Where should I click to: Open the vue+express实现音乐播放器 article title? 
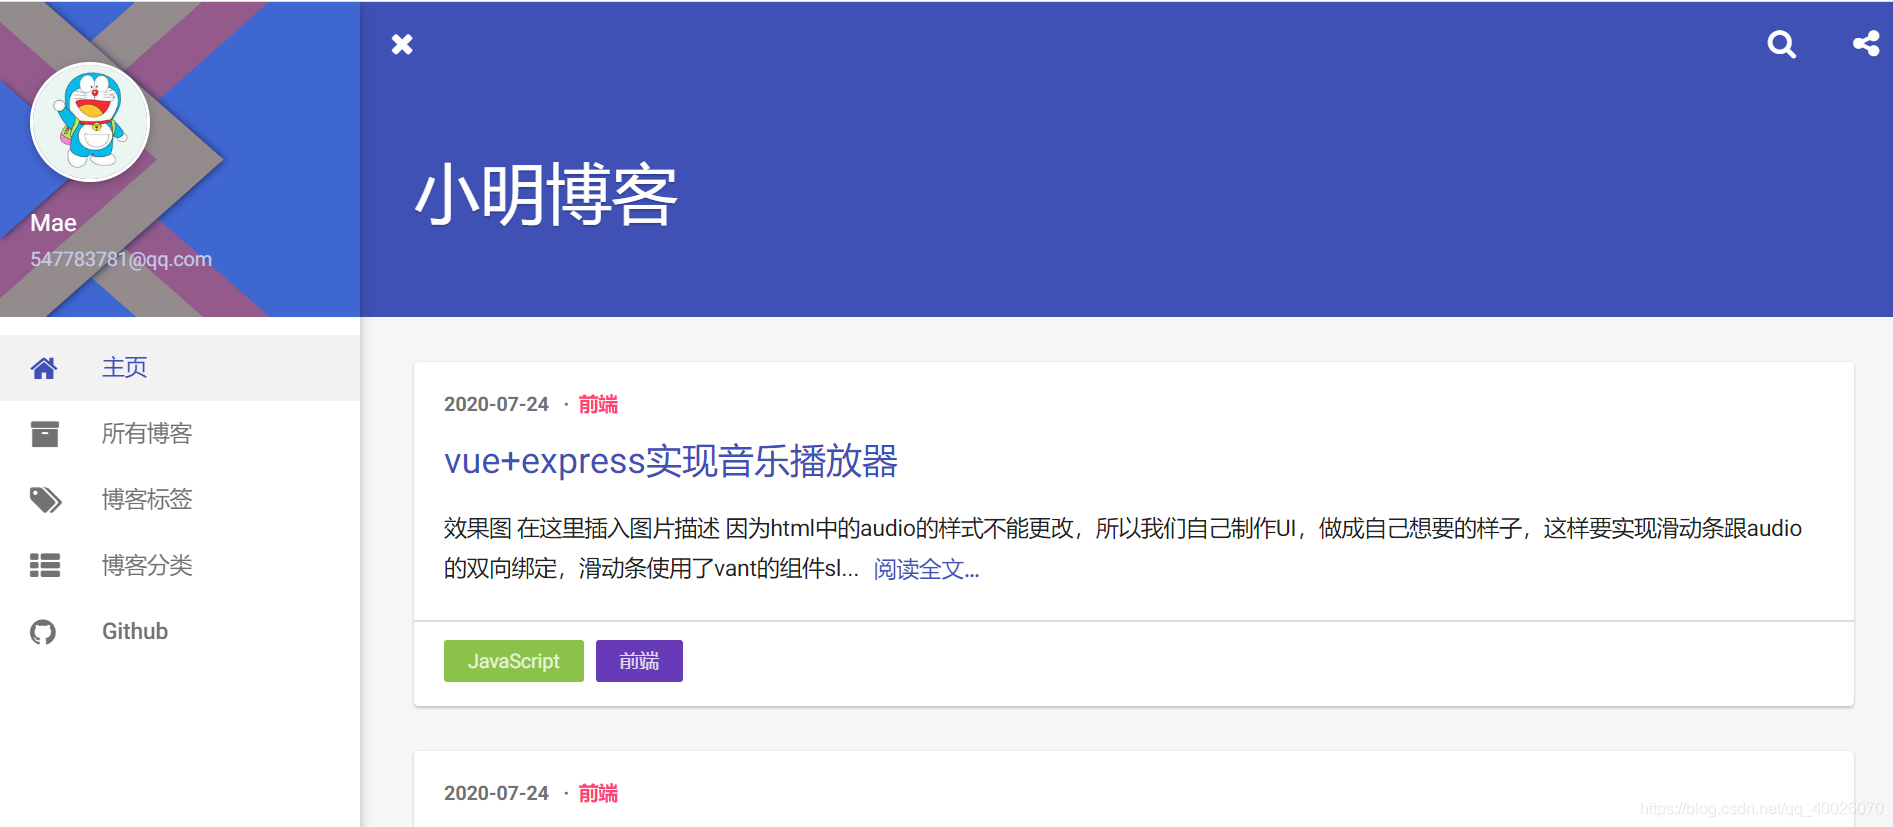click(671, 461)
